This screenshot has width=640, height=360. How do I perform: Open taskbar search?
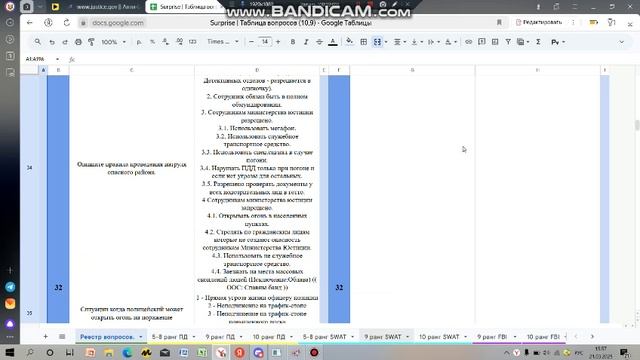[x=30, y=352]
